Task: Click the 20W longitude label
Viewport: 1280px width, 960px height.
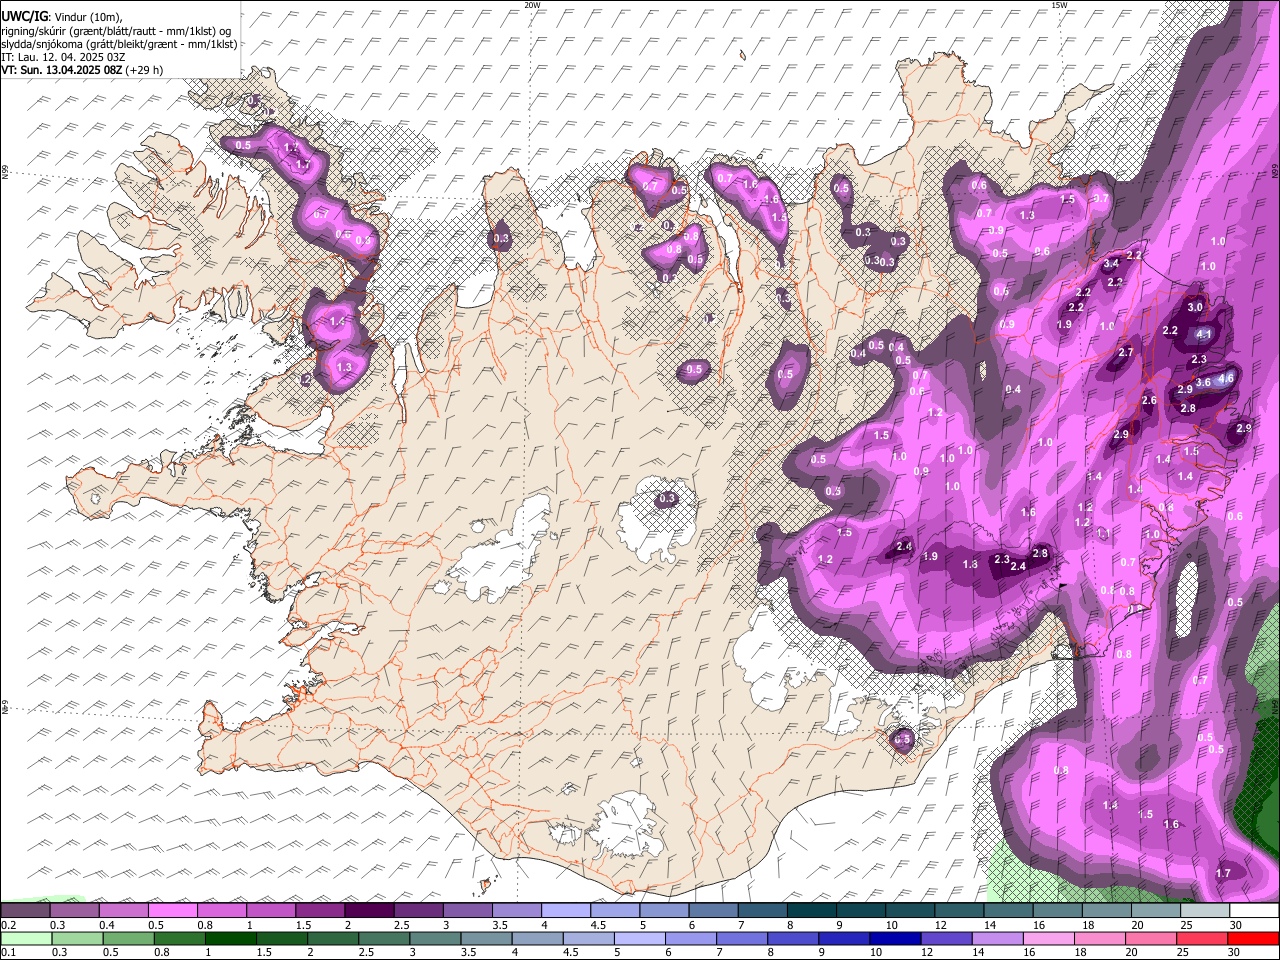Action: coord(532,5)
